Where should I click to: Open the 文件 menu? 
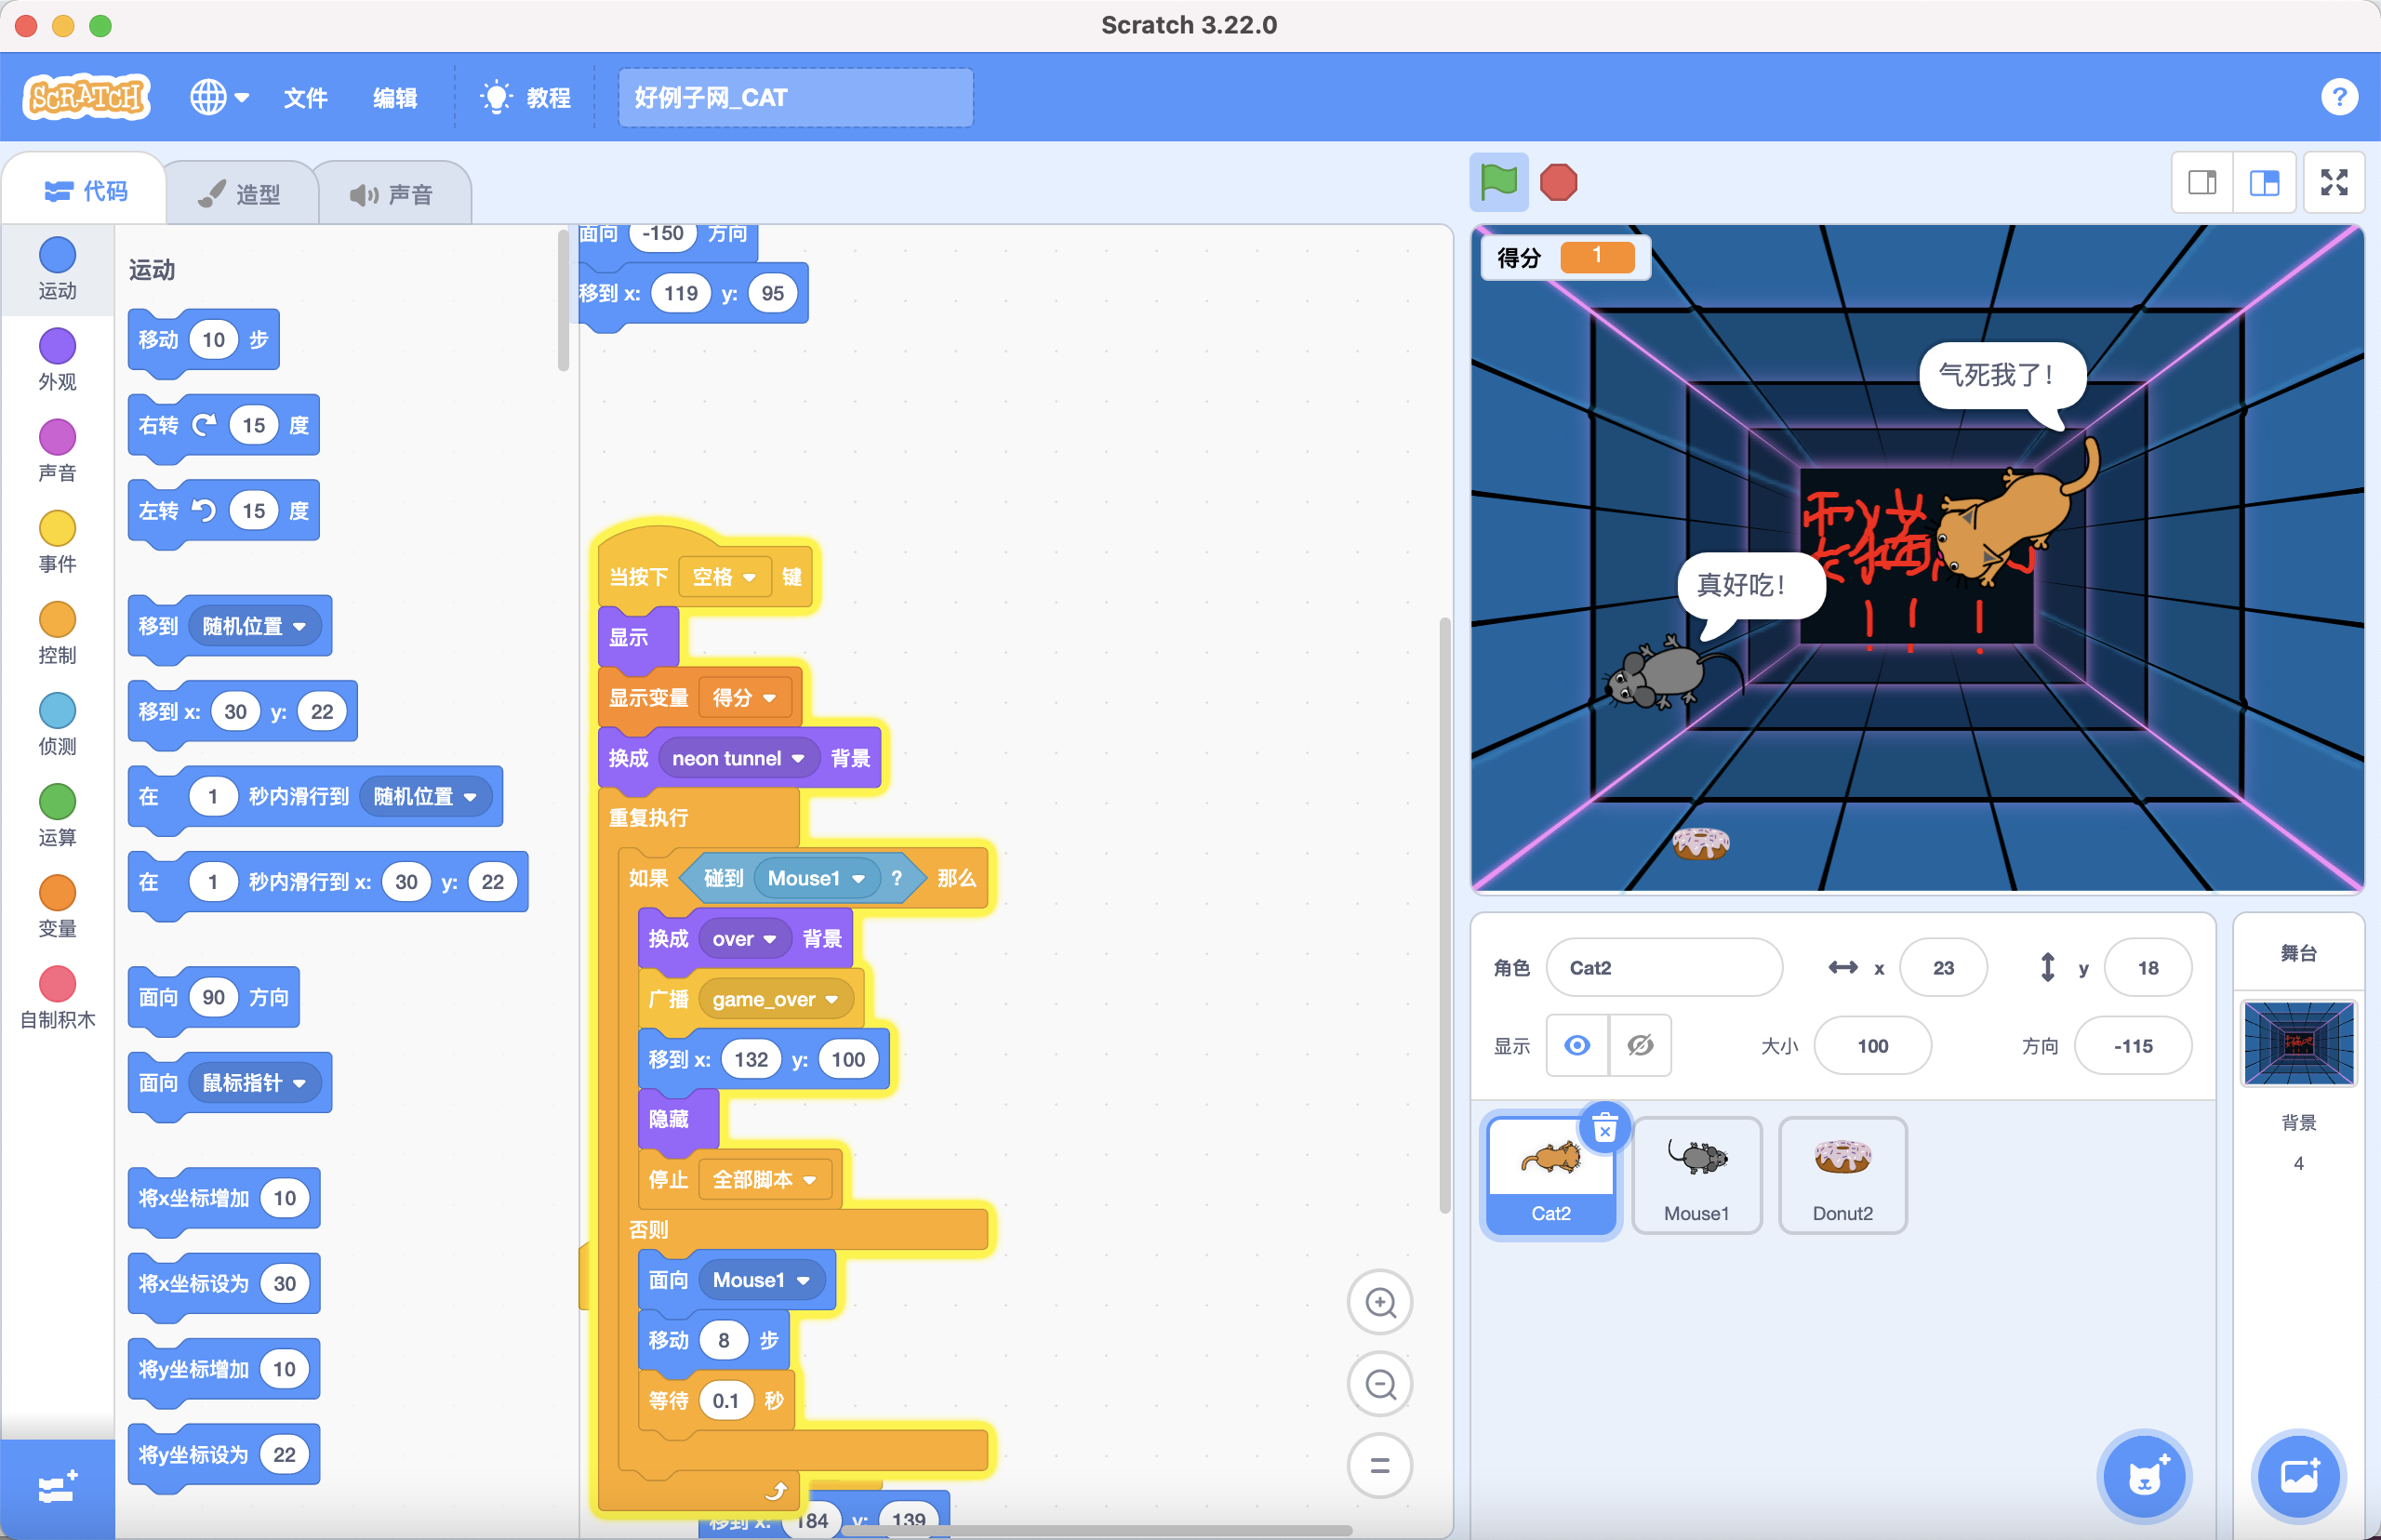pos(305,97)
